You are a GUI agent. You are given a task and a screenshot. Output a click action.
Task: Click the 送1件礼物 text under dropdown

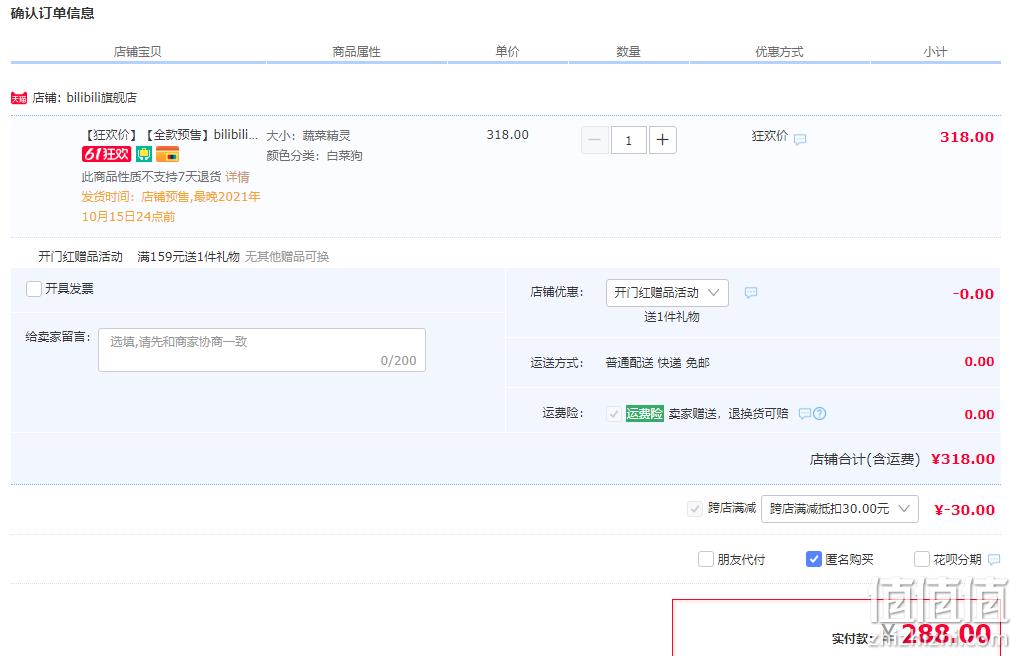tap(671, 317)
